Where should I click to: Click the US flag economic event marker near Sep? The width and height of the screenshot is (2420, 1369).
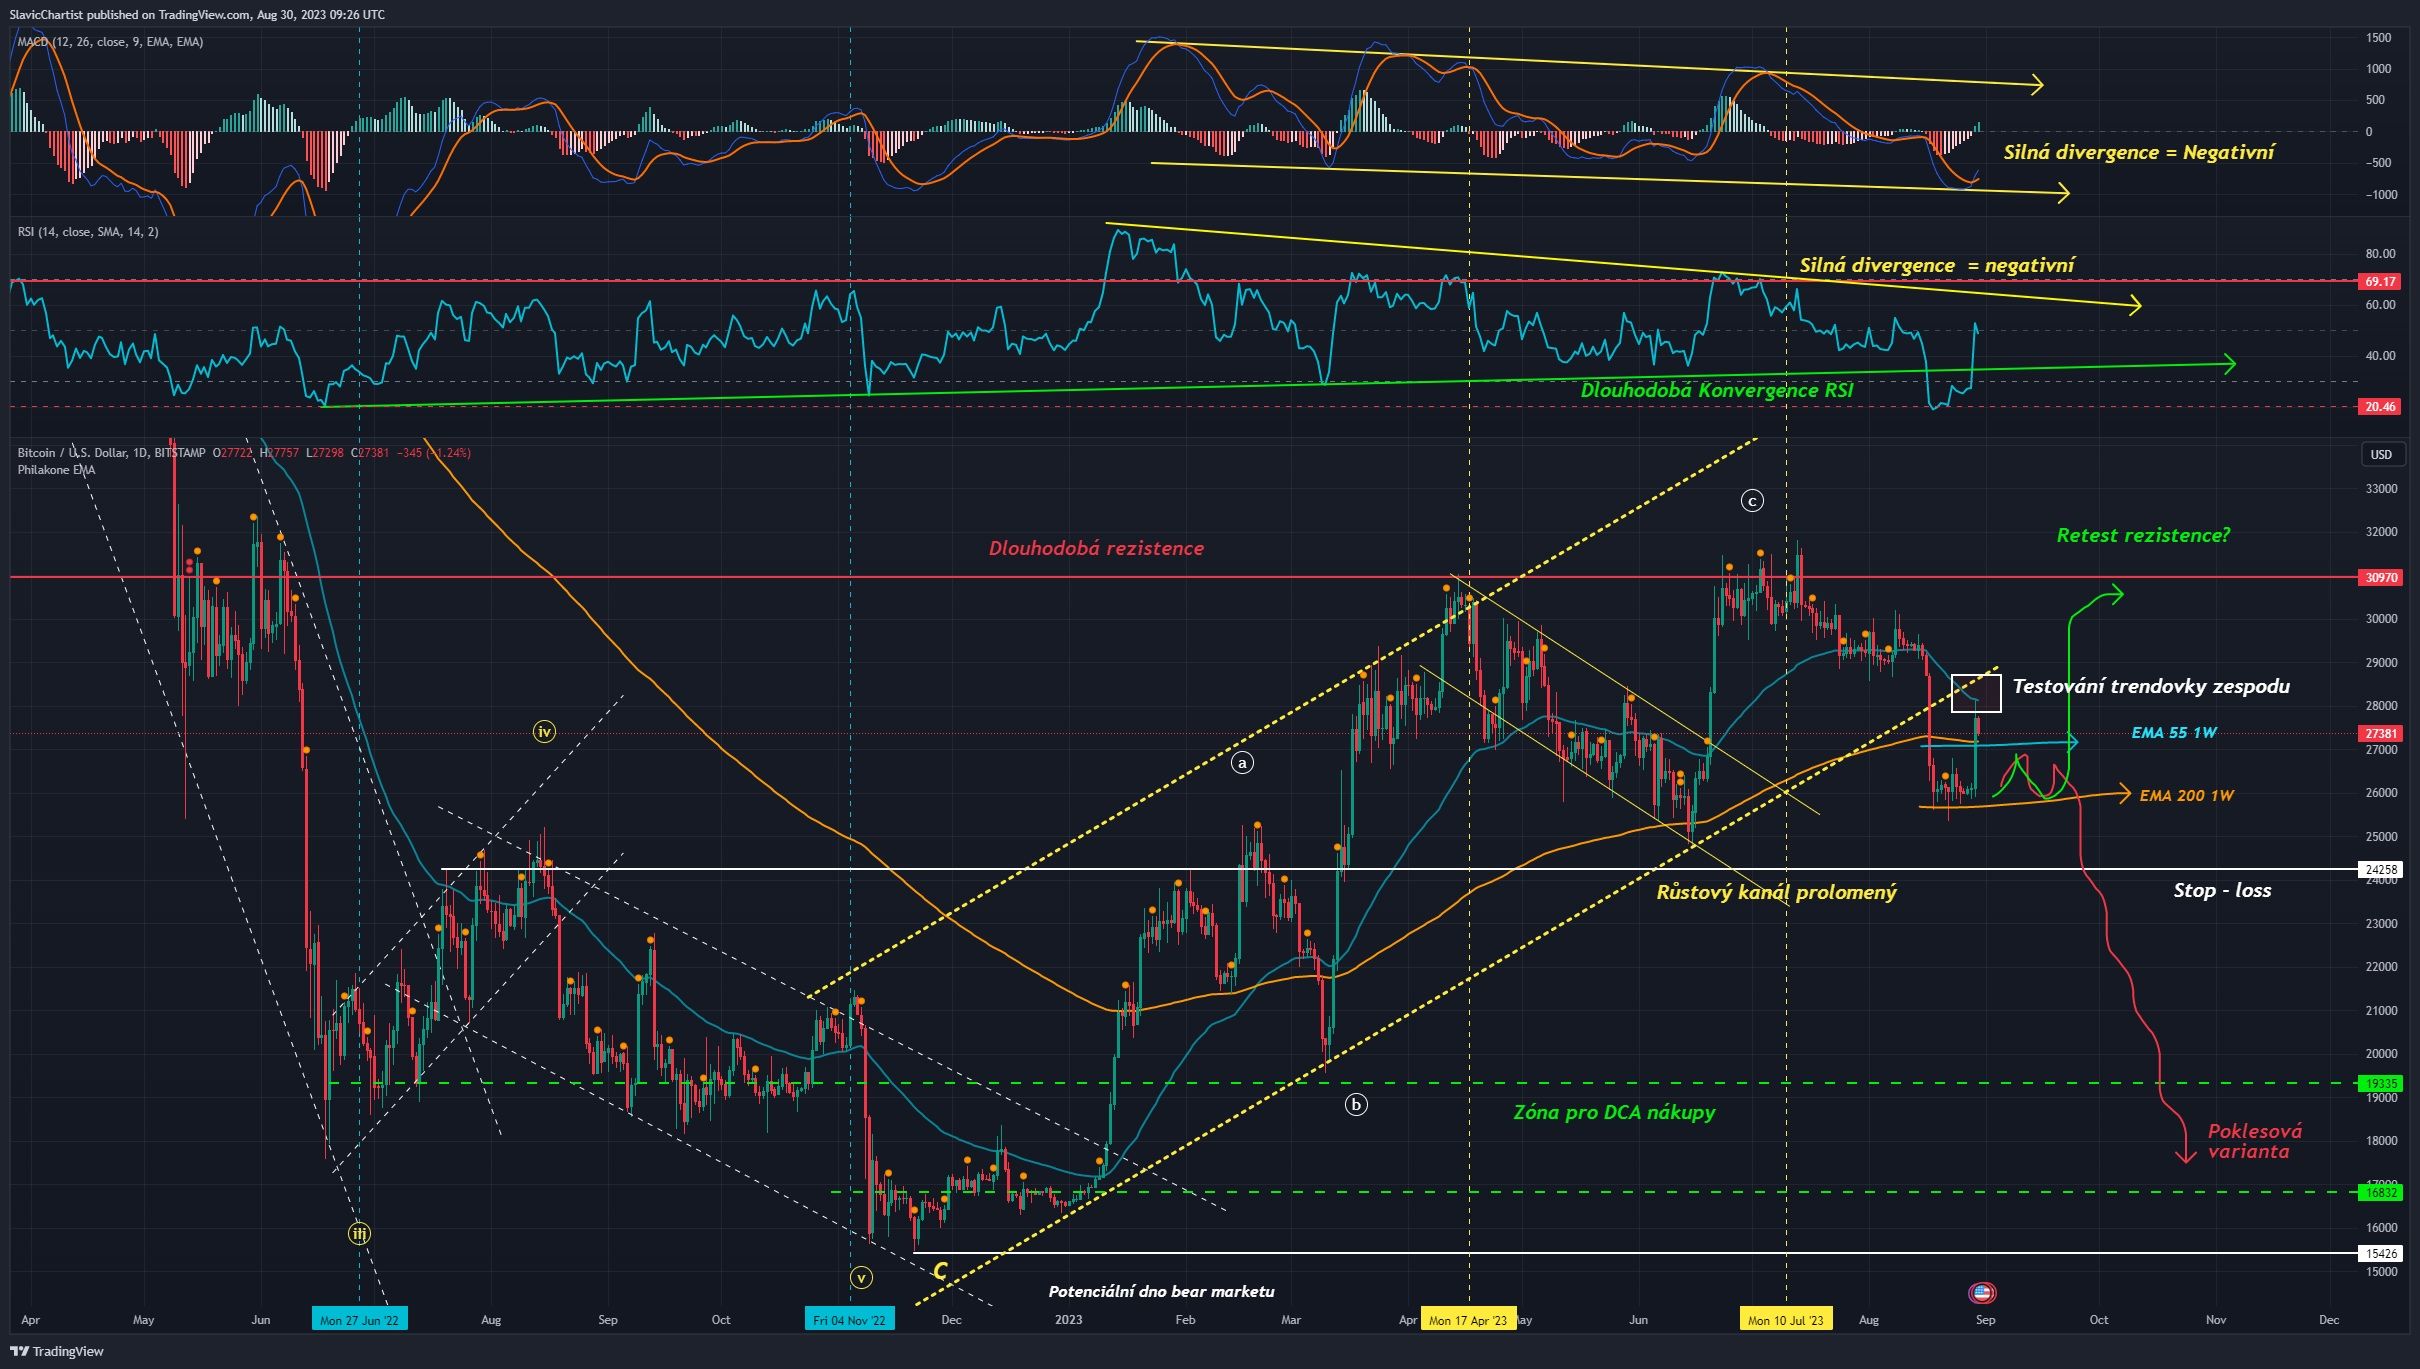click(x=1981, y=1292)
